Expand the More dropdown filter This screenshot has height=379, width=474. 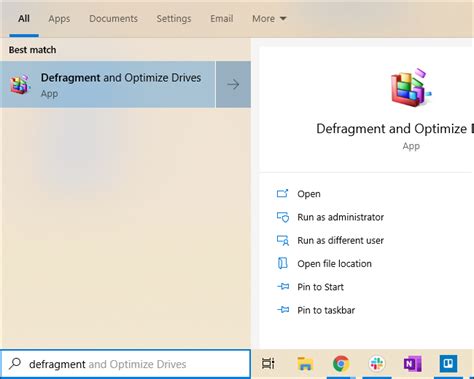[269, 19]
